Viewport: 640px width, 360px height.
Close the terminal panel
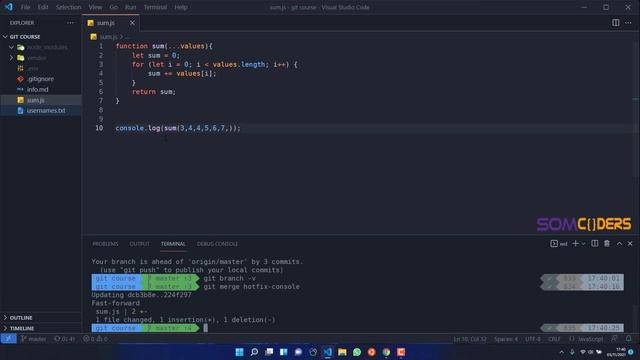(630, 244)
